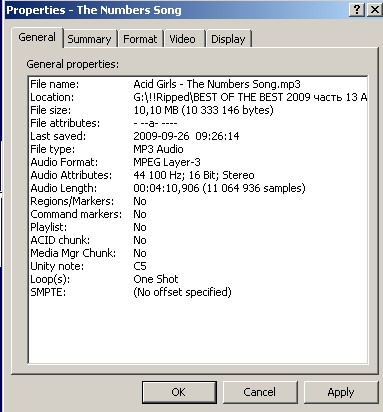
Task: Click the File attributes value '- --a- ----'
Action: point(155,123)
